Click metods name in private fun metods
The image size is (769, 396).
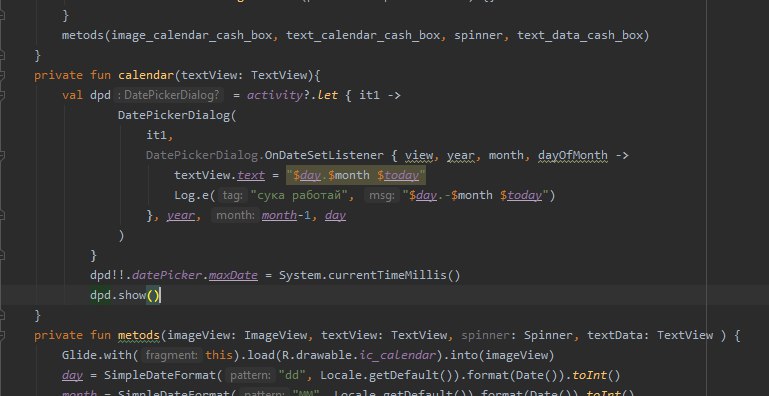tap(139, 335)
